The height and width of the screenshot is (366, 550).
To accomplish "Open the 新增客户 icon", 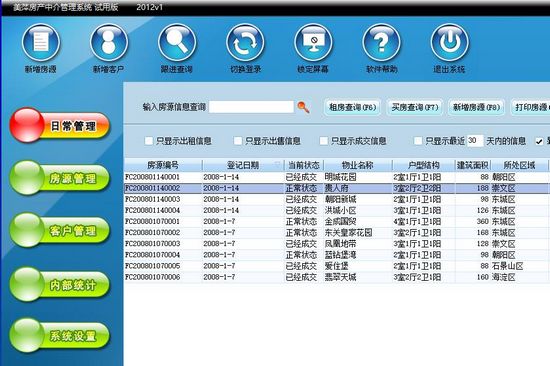I will coord(109,42).
